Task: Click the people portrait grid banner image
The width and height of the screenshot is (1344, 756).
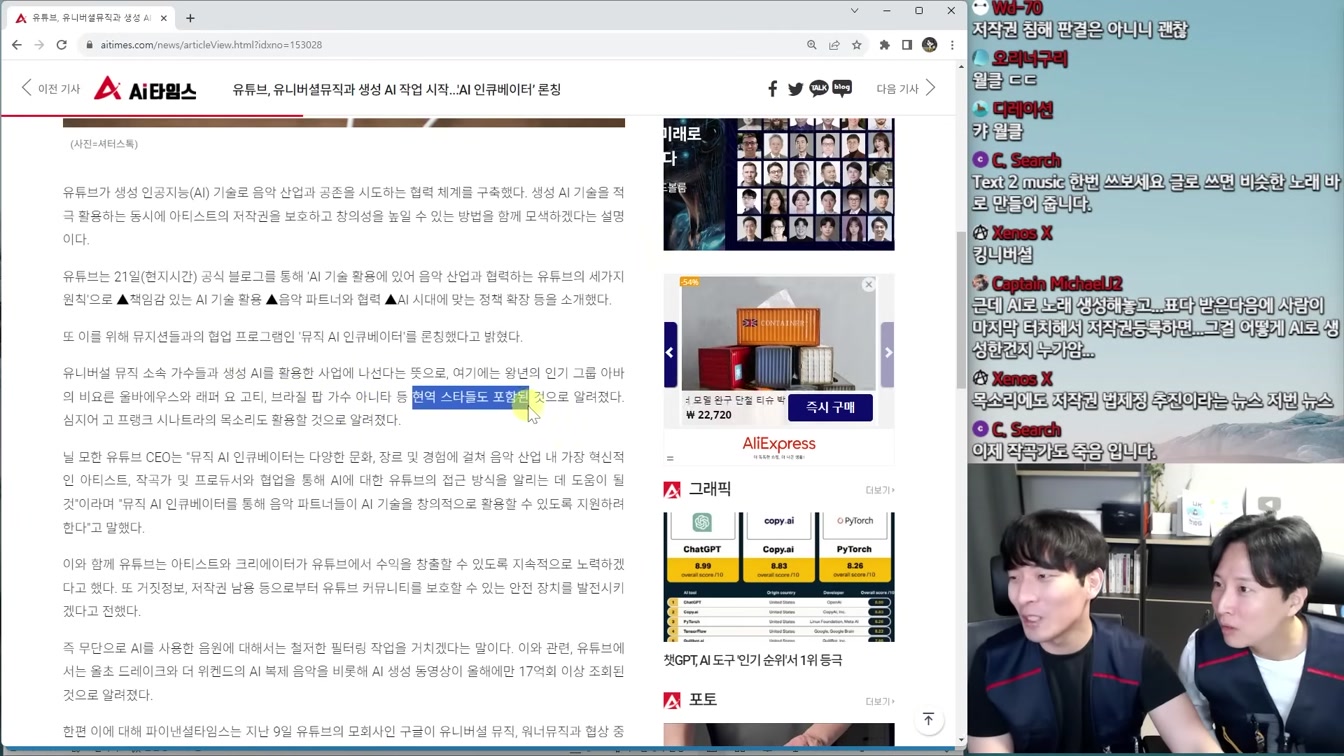Action: point(779,184)
